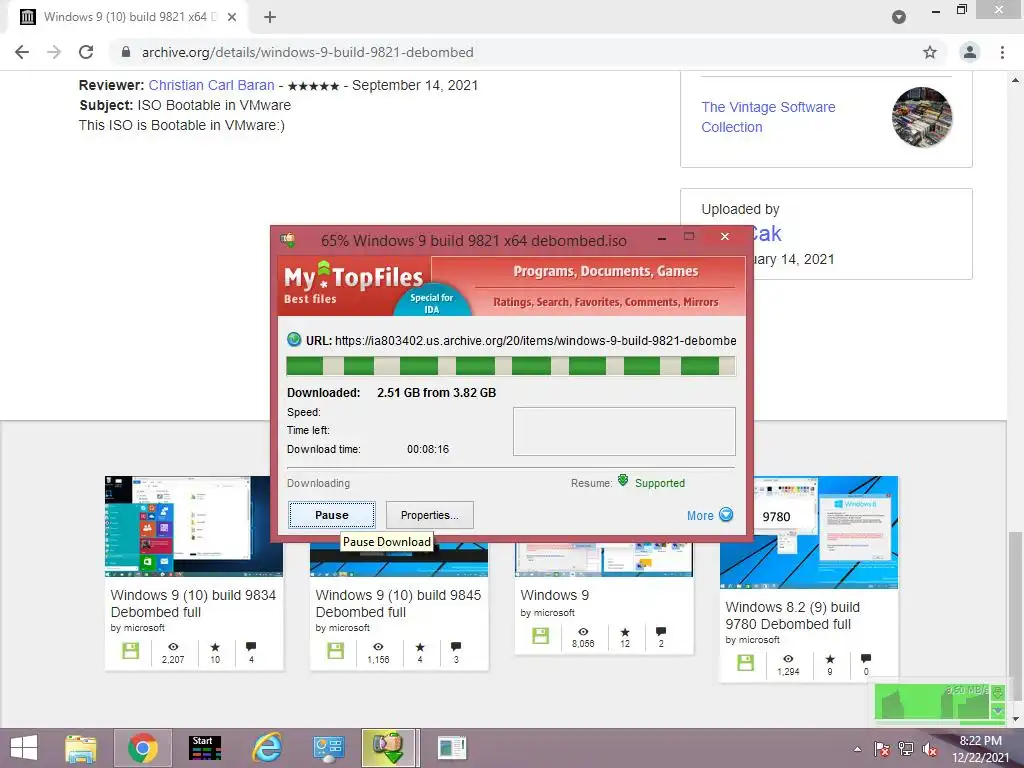
Task: Click favorites star on build 9845 card
Action: (420, 647)
